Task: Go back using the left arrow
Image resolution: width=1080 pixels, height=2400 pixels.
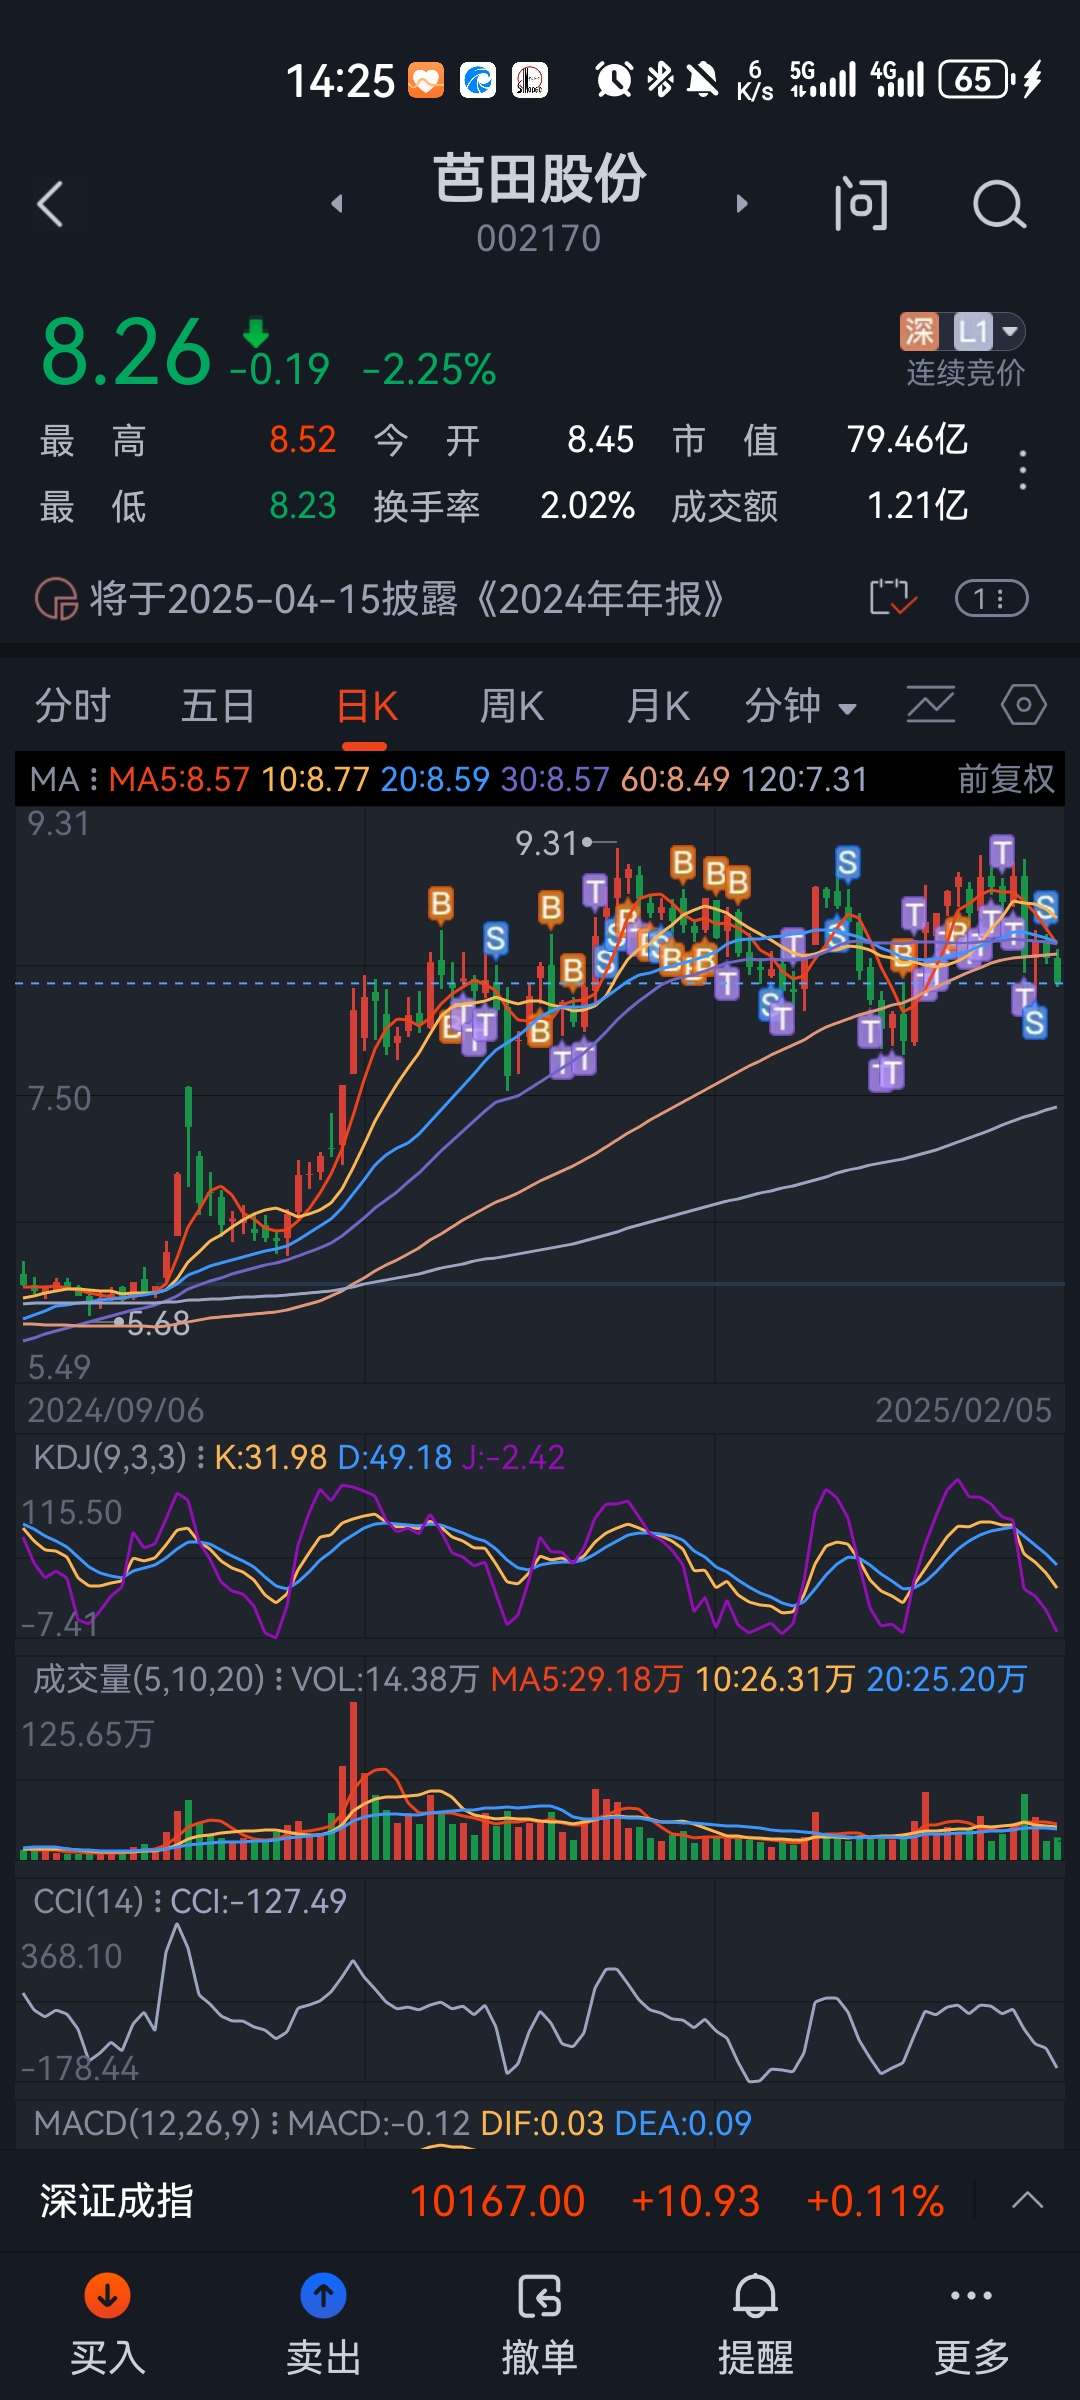Action: [50, 204]
